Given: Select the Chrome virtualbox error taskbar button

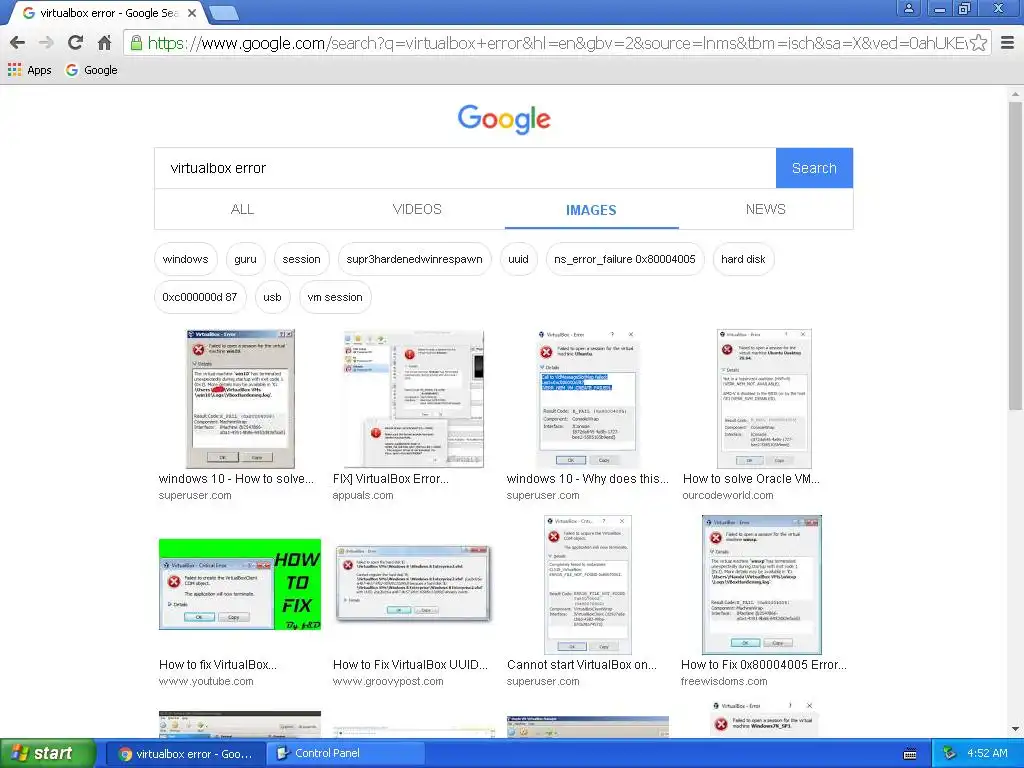Looking at the screenshot, I should pyautogui.click(x=185, y=754).
